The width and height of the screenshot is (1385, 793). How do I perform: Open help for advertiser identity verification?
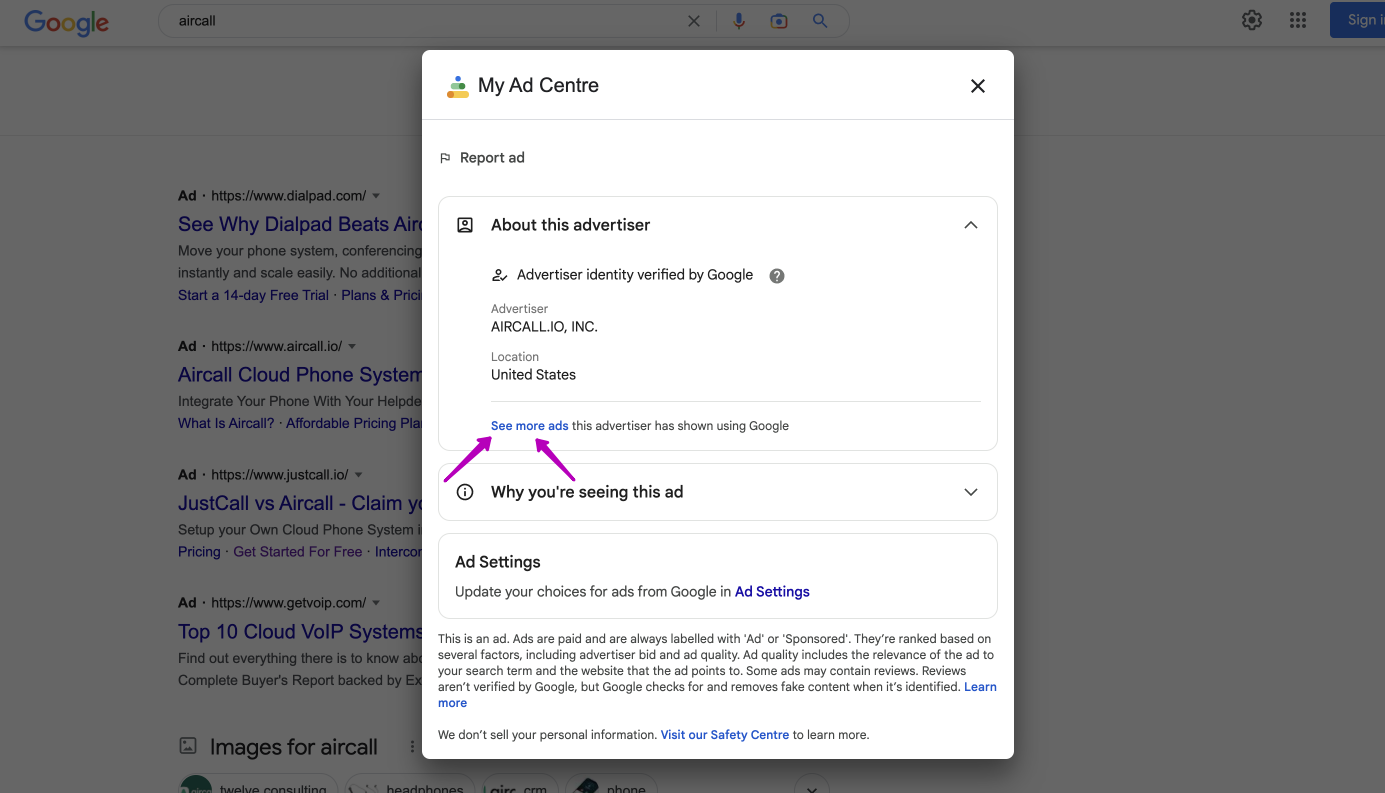click(x=777, y=276)
